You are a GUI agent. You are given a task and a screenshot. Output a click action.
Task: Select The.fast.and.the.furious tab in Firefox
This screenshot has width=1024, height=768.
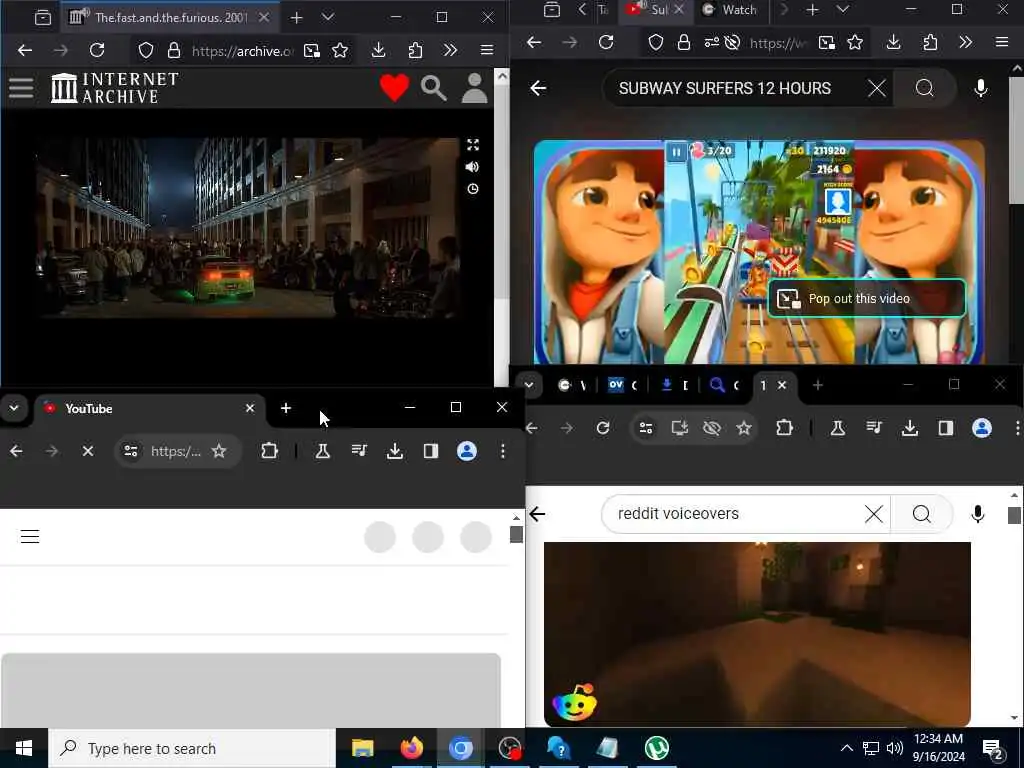170,18
